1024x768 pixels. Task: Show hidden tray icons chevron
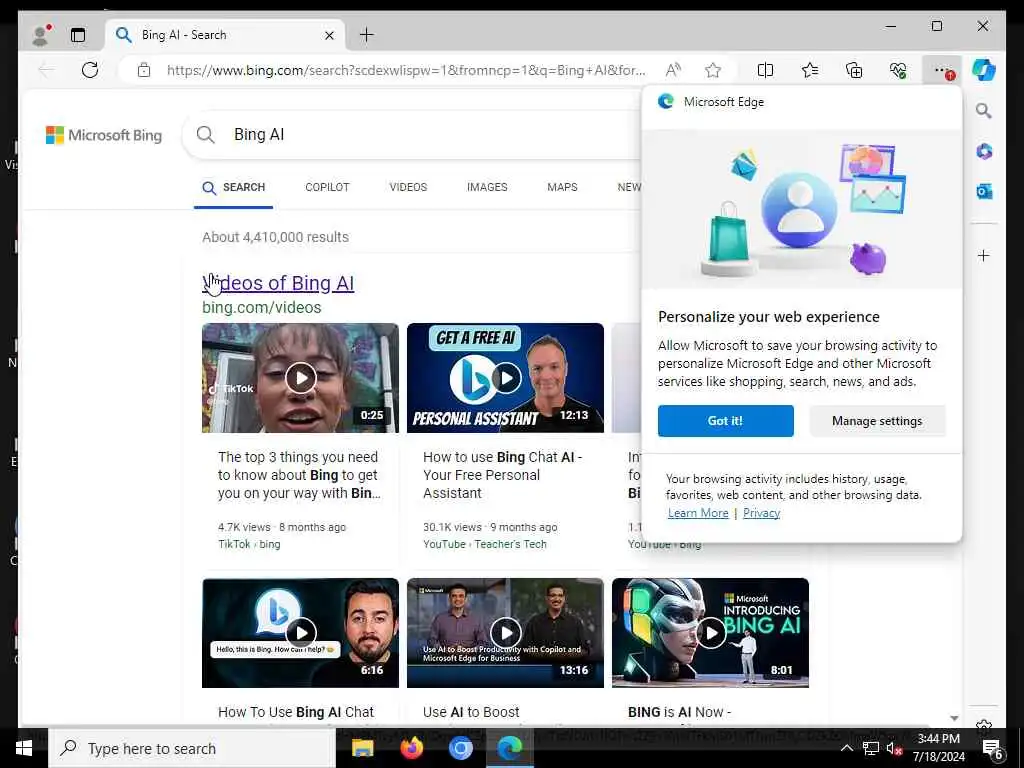pyautogui.click(x=846, y=748)
